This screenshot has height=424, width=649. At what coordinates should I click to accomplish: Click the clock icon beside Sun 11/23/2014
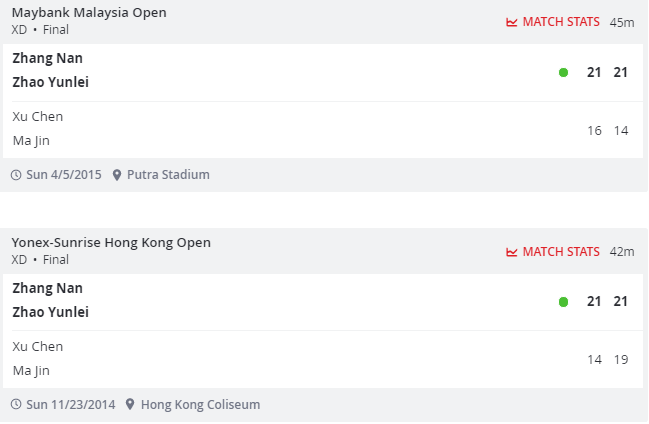tap(16, 405)
